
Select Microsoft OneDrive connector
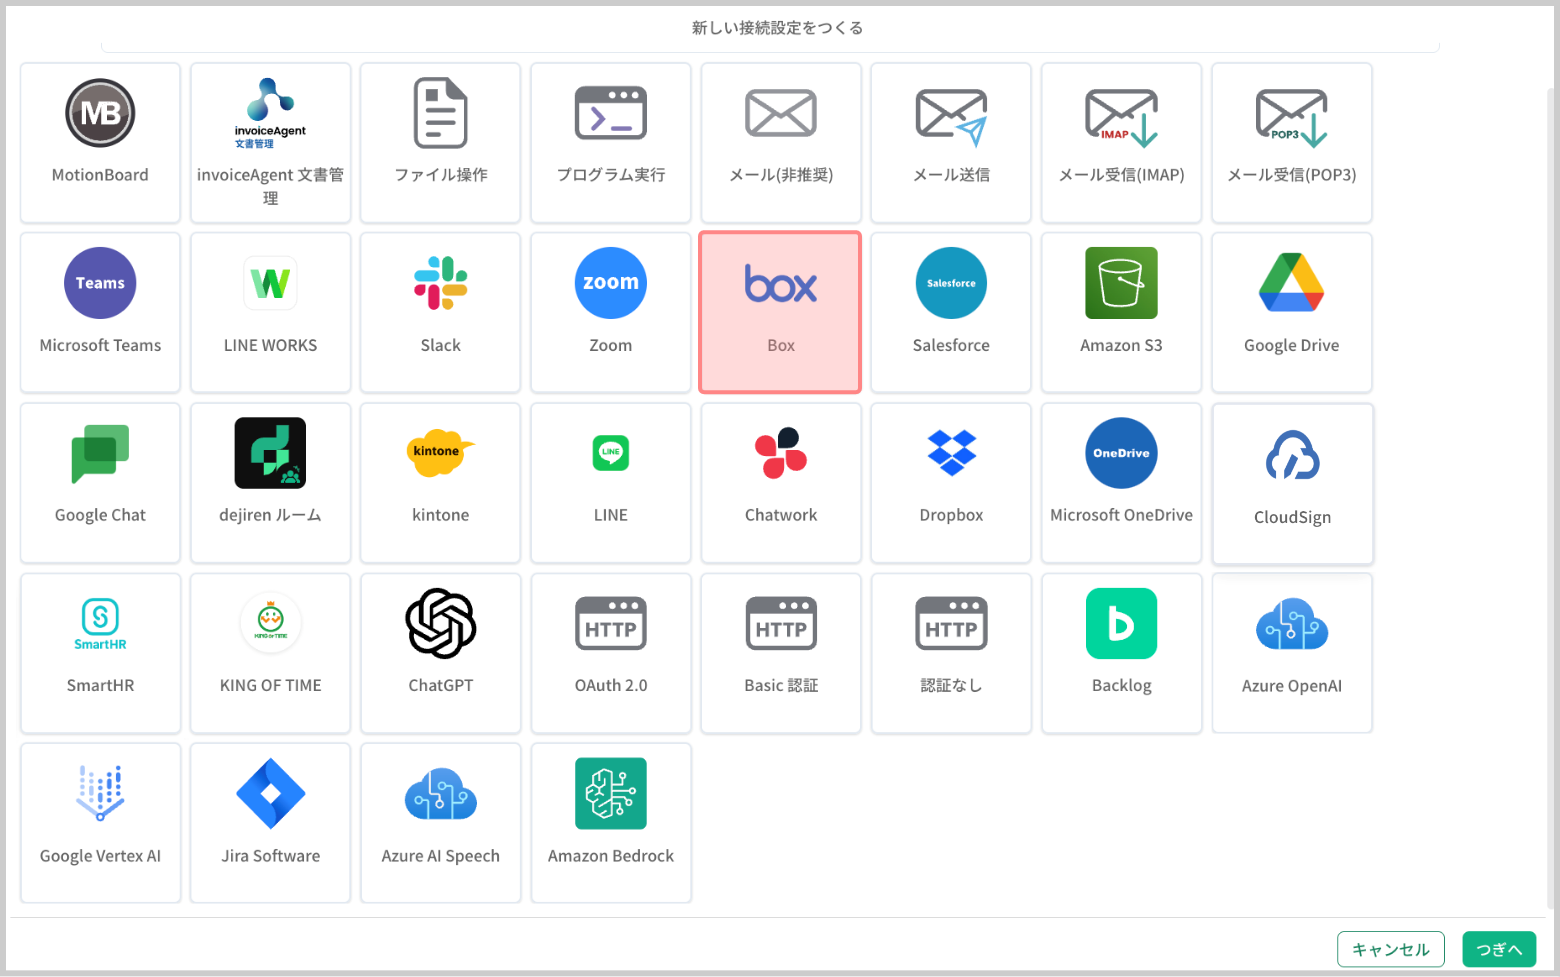coord(1121,483)
